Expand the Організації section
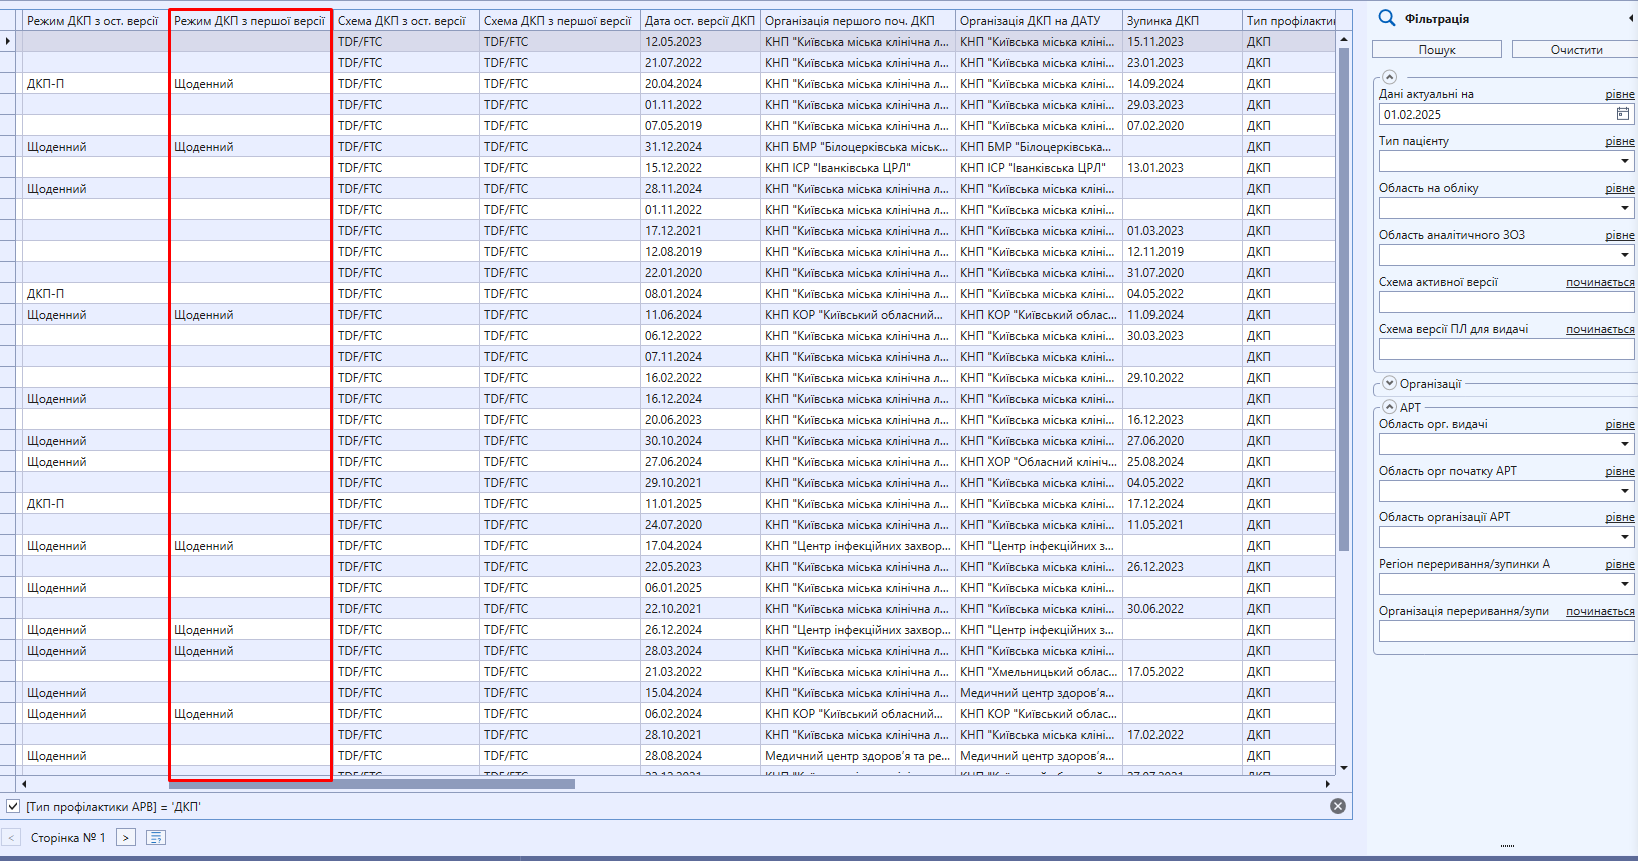The height and width of the screenshot is (861, 1638). tap(1389, 383)
